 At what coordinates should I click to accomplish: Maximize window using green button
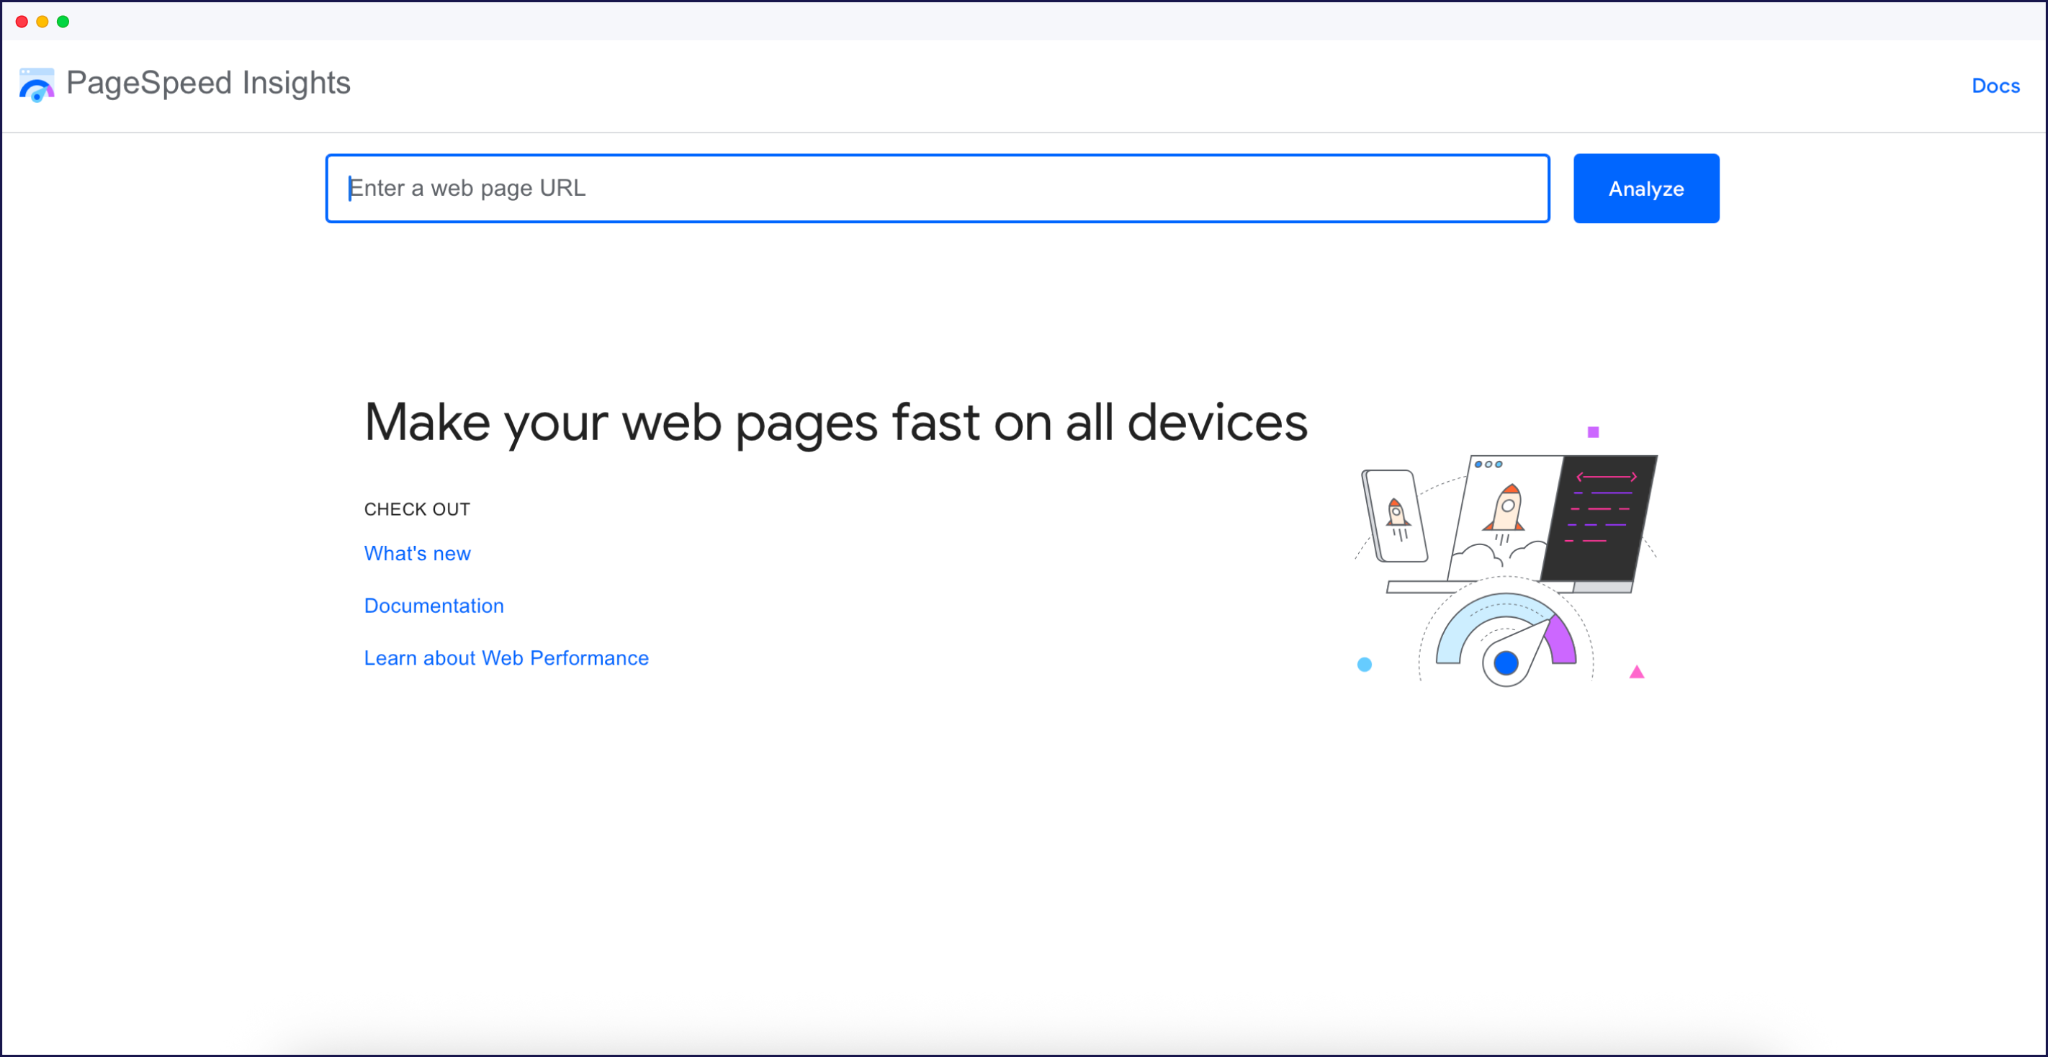pyautogui.click(x=63, y=21)
